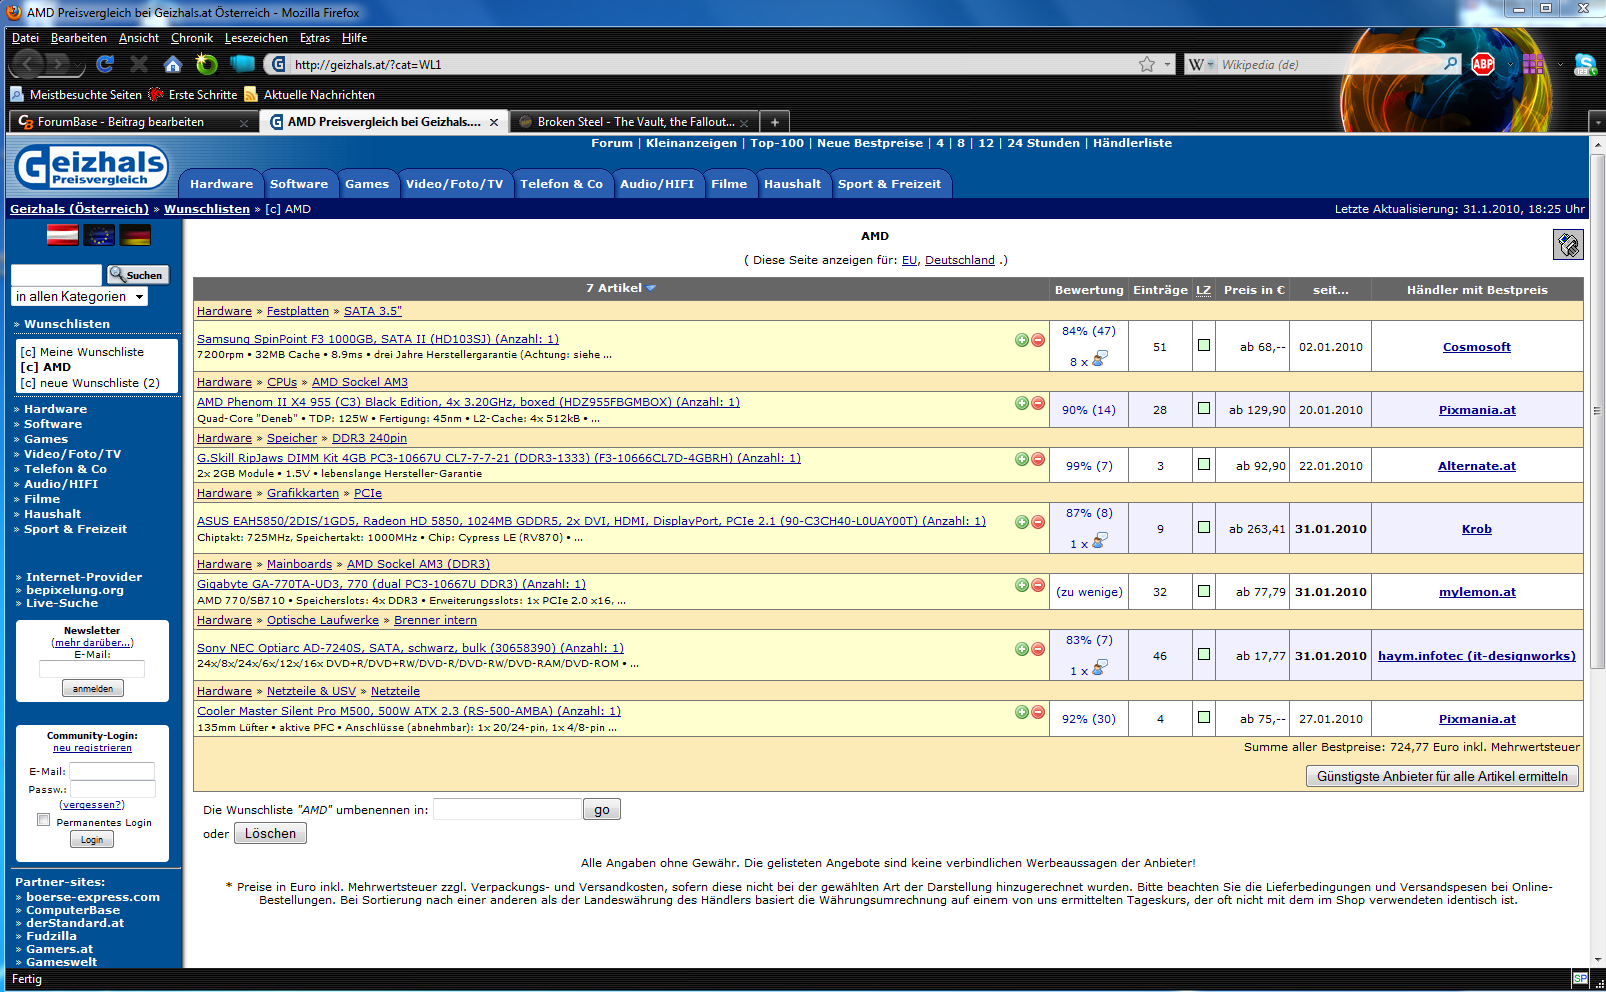
Task: Open the Aktuelle Nachrichten feed bookmark
Action: (x=310, y=94)
